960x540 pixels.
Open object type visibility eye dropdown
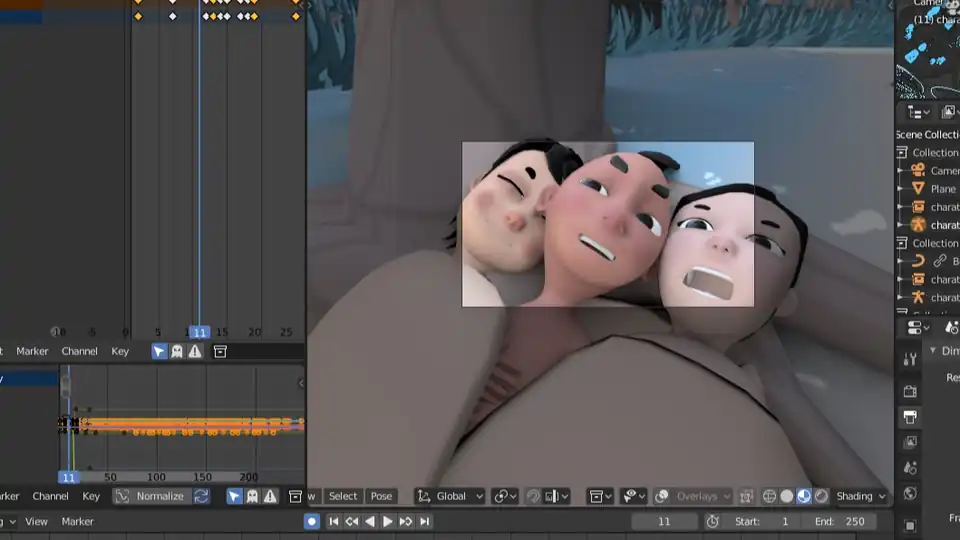(x=633, y=497)
